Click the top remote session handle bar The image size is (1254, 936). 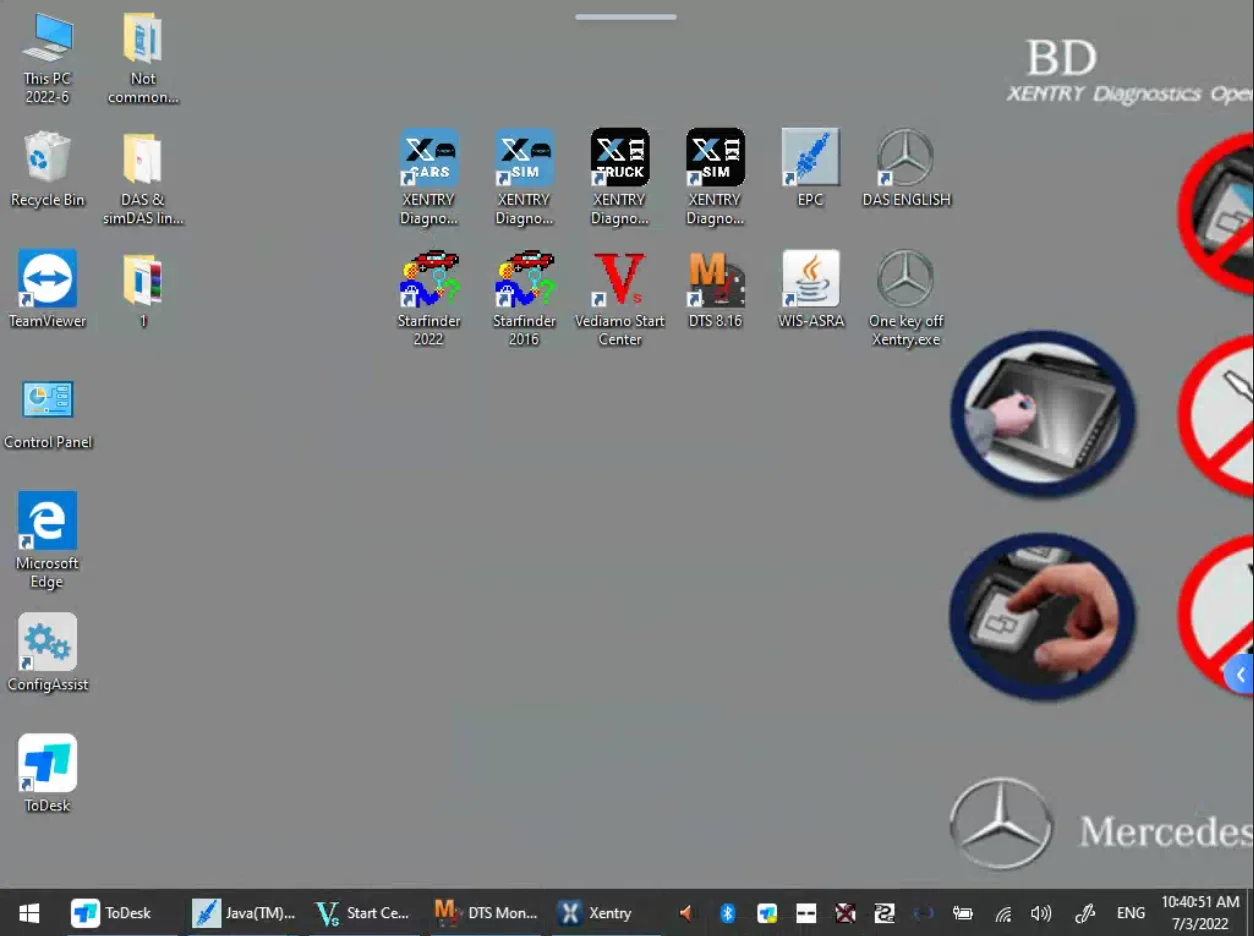(626, 17)
